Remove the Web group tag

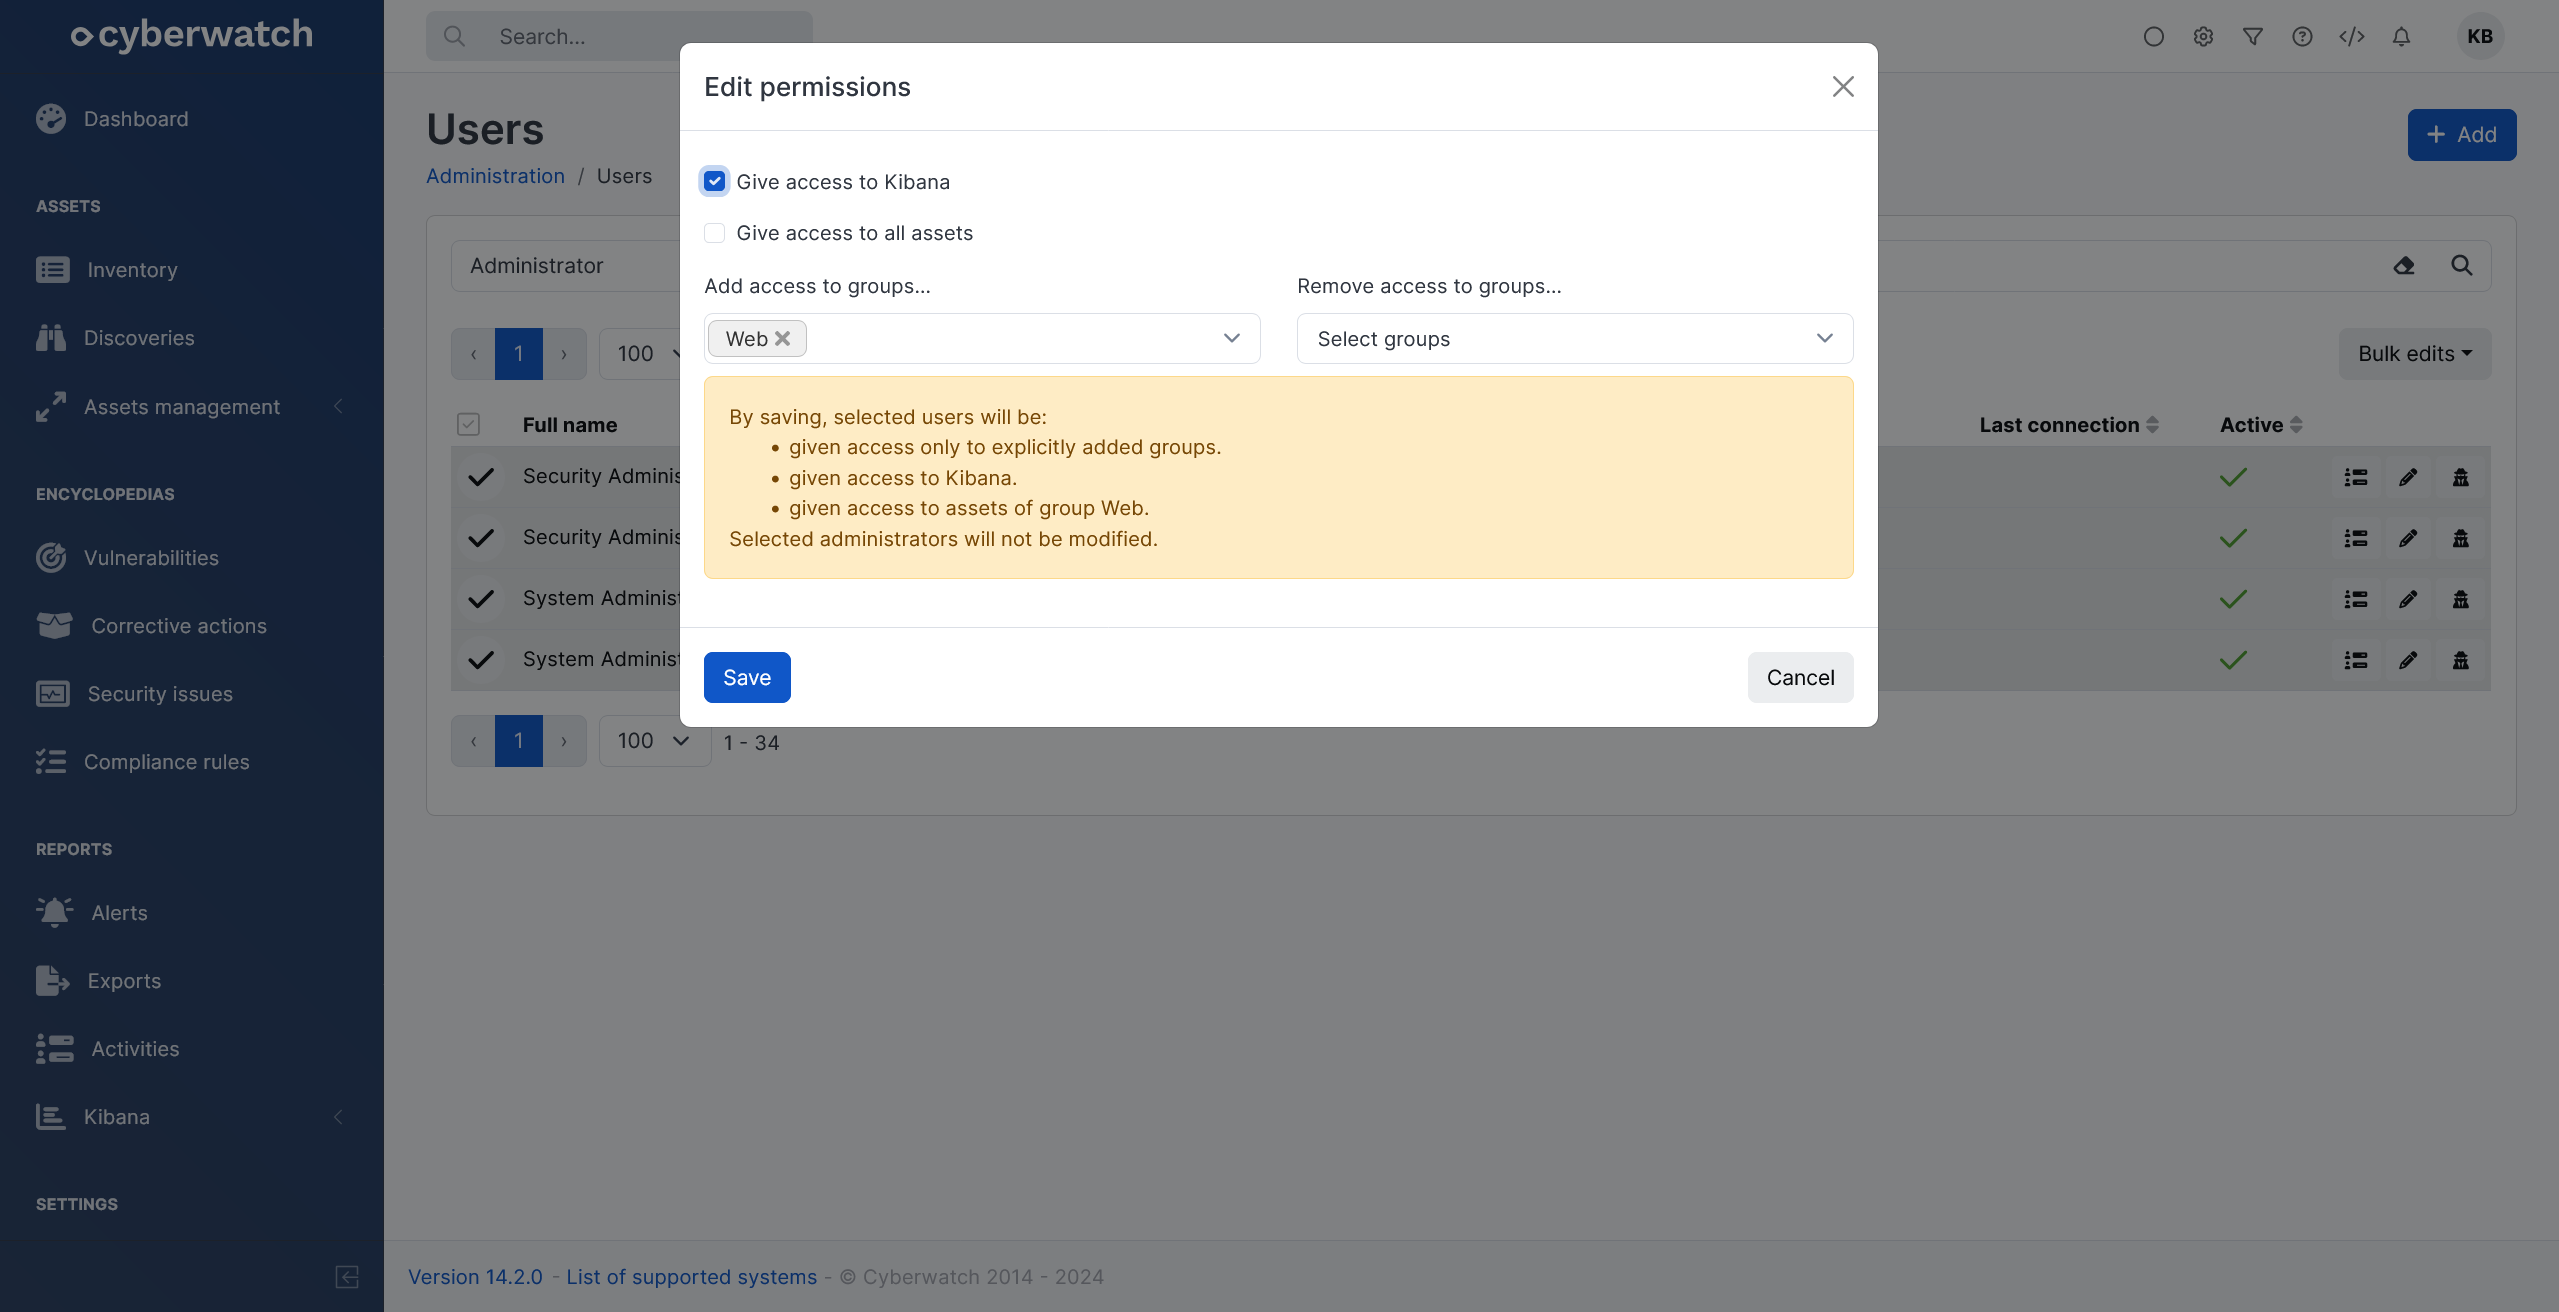[x=783, y=339]
